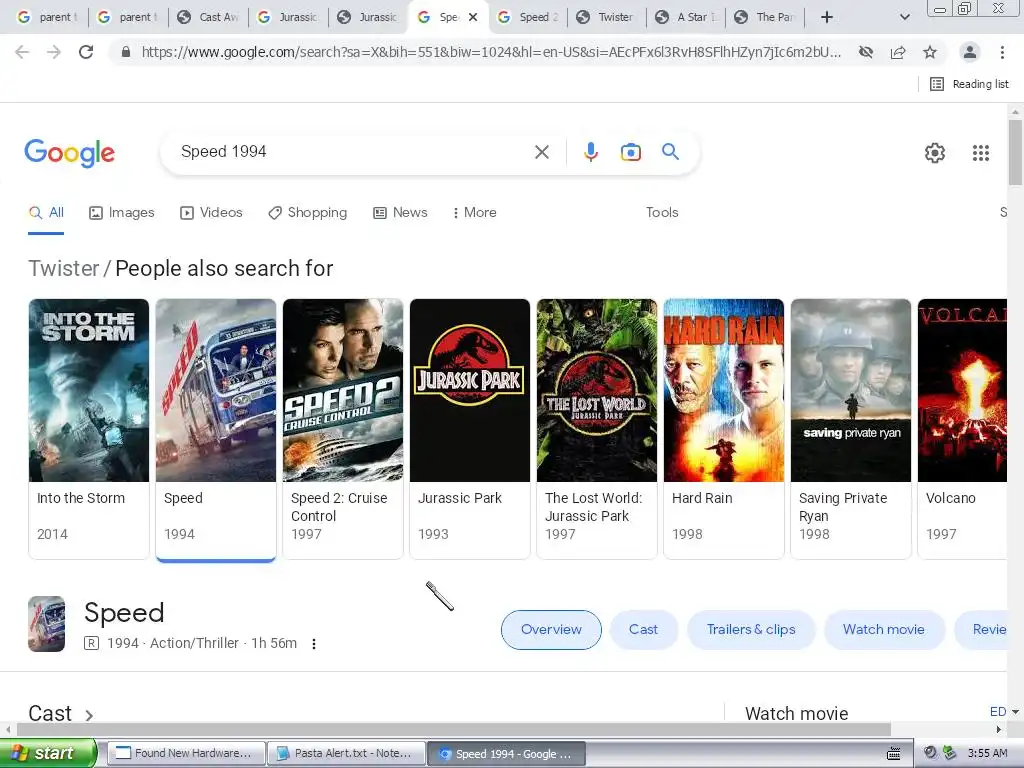Click the share page icon in address bar
Screen dimensions: 1024x768
tap(898, 52)
